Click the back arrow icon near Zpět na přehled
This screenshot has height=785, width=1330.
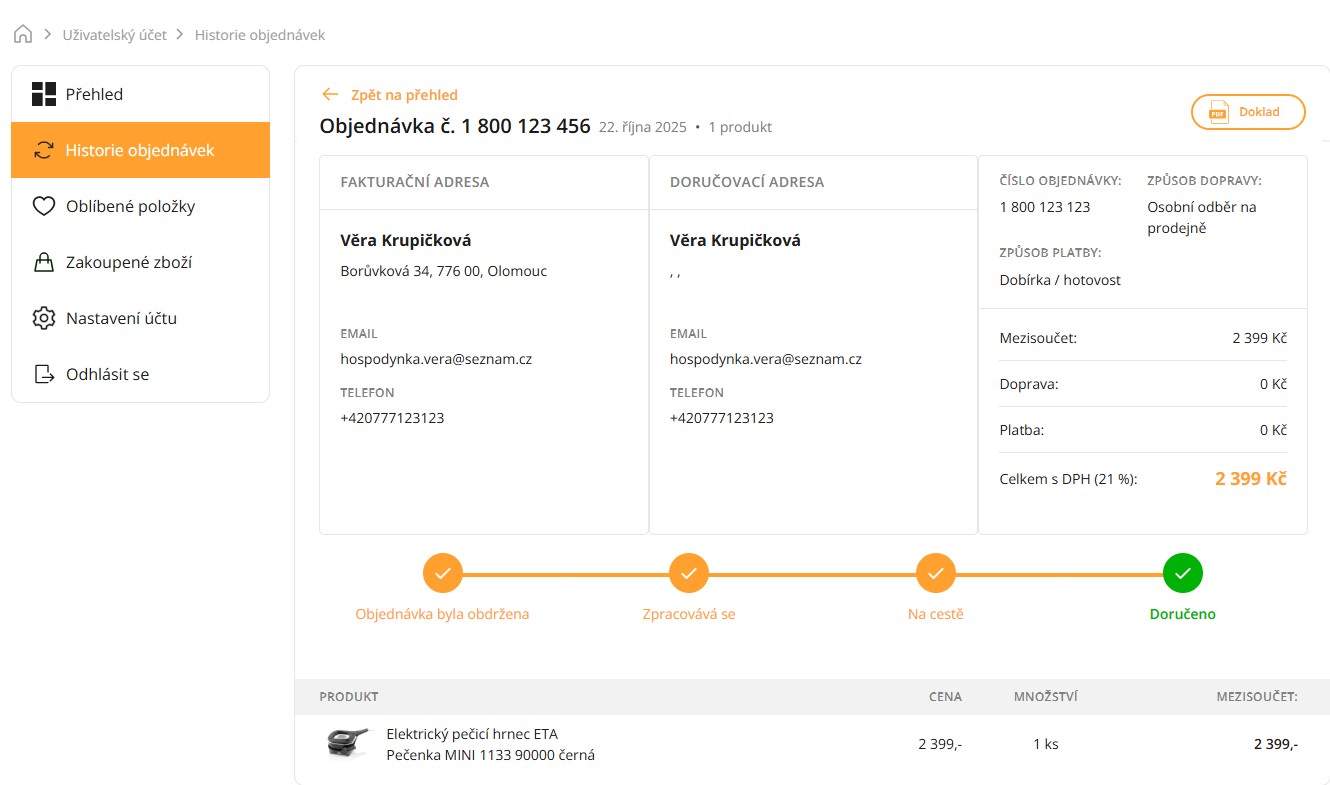(330, 95)
